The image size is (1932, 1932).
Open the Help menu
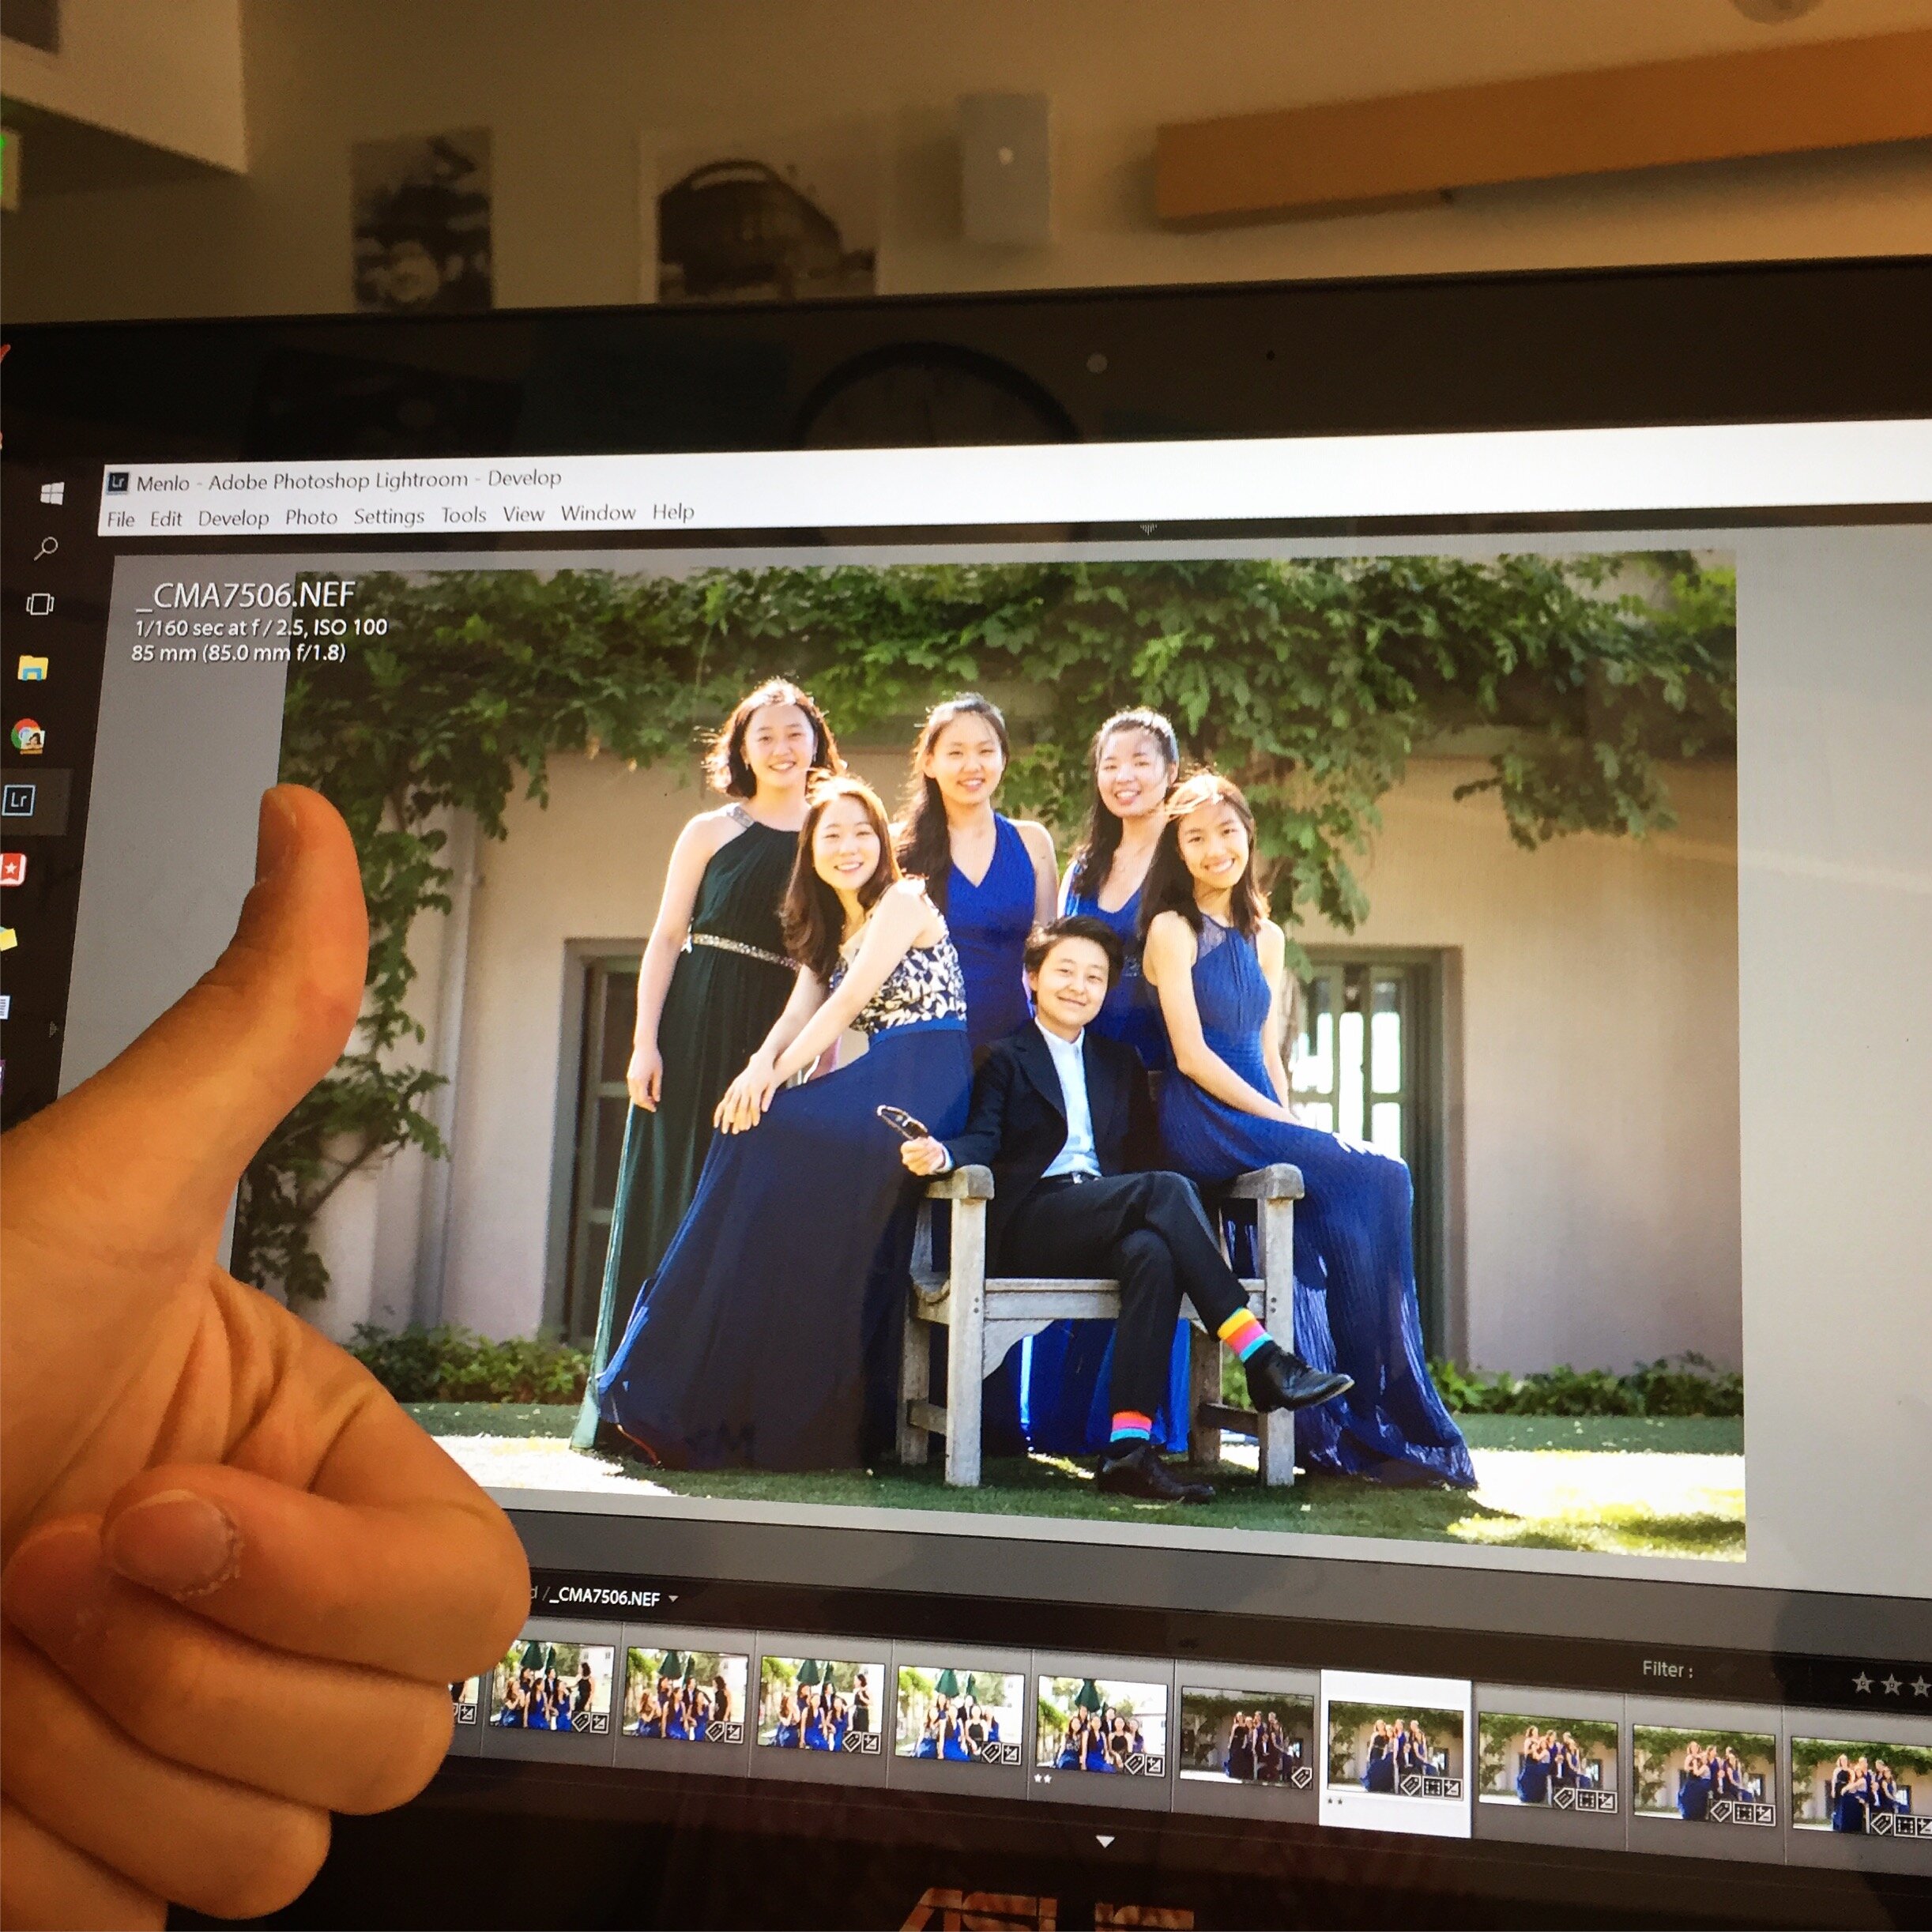tap(673, 512)
